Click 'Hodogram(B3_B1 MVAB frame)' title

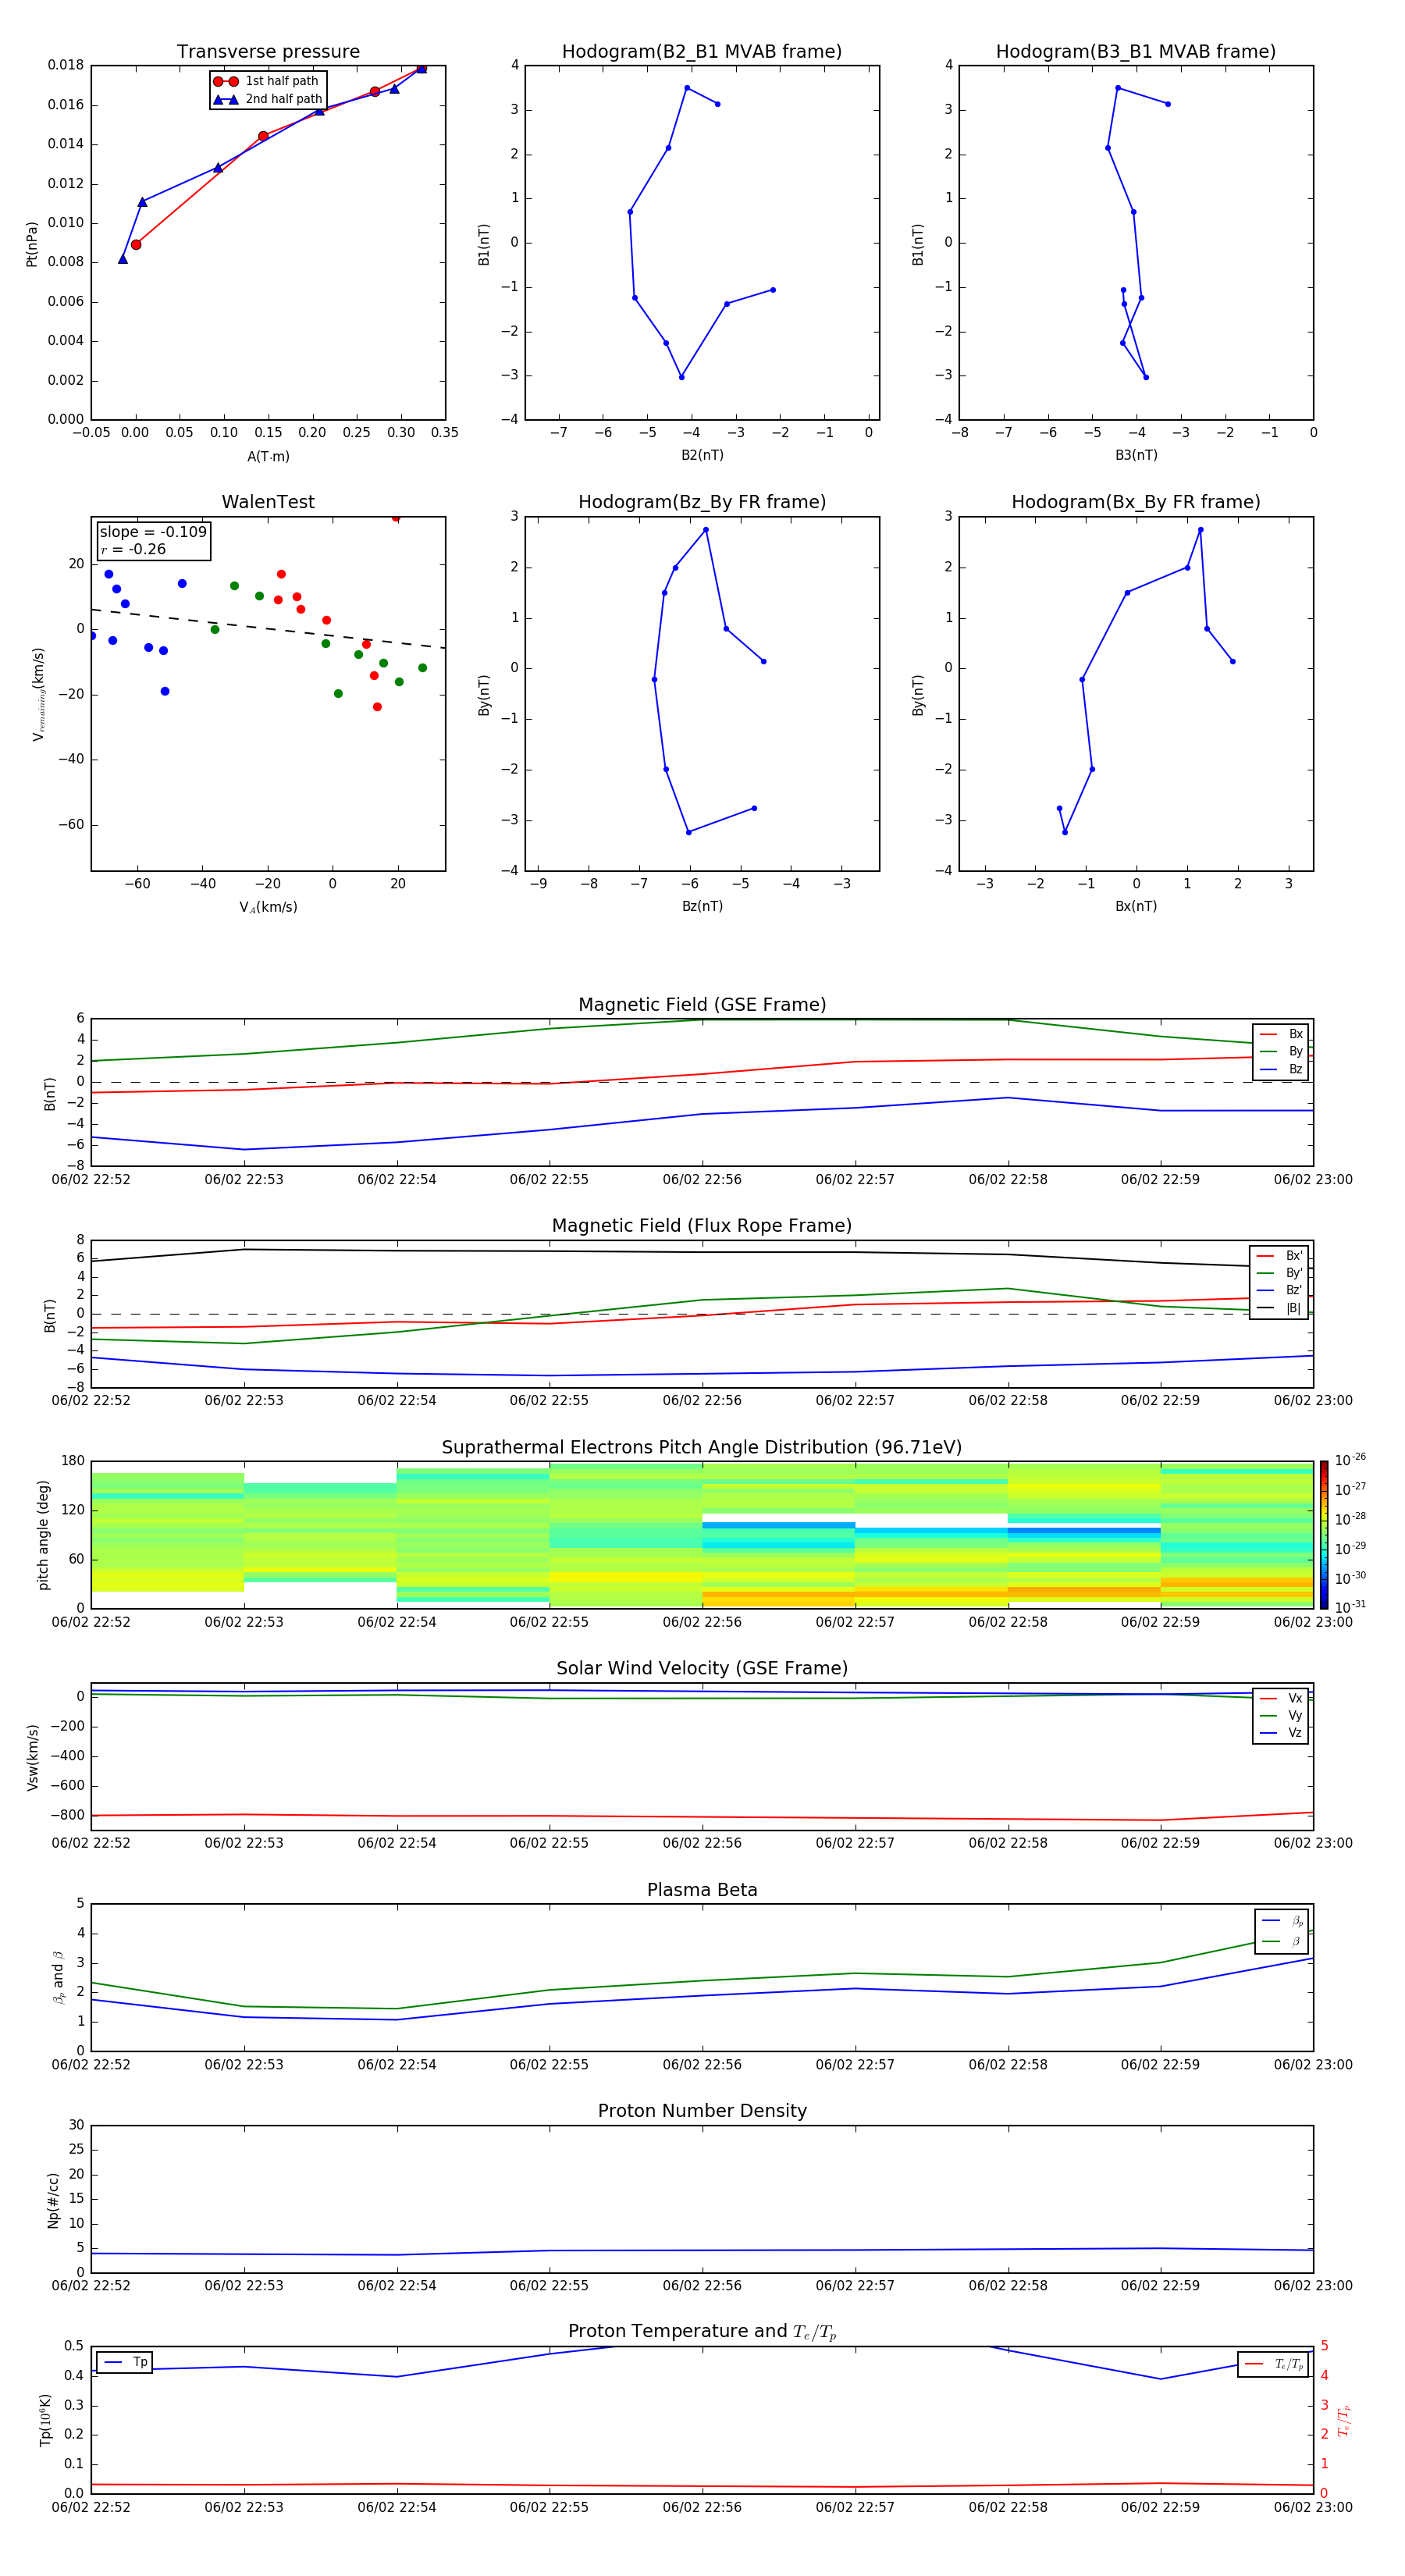tap(1136, 52)
